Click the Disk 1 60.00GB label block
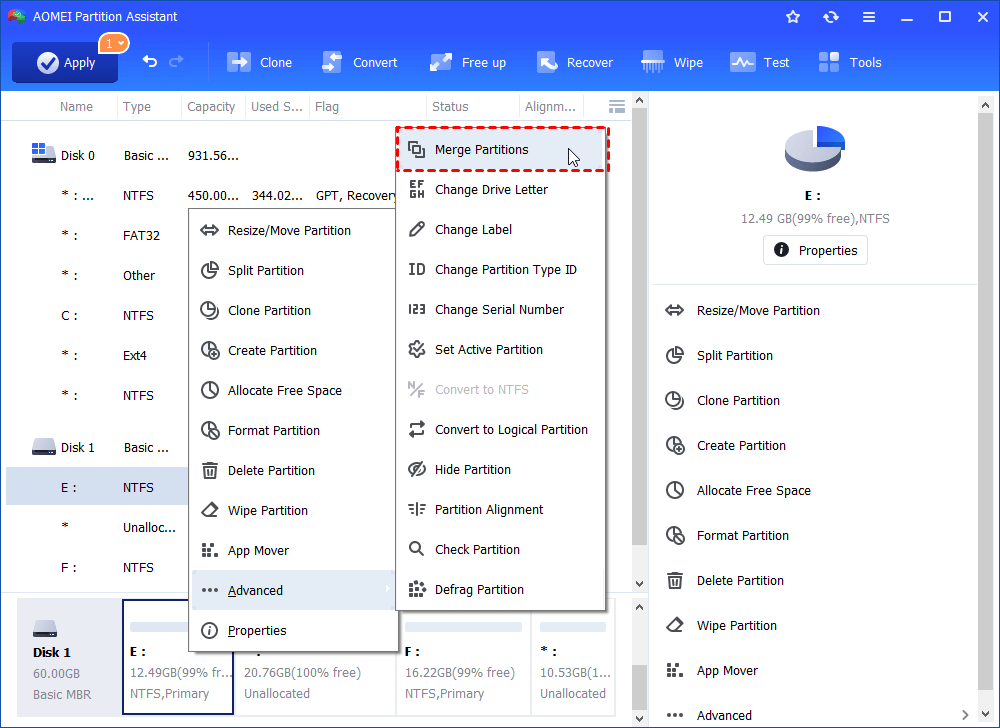This screenshot has height=728, width=1000. (68, 658)
